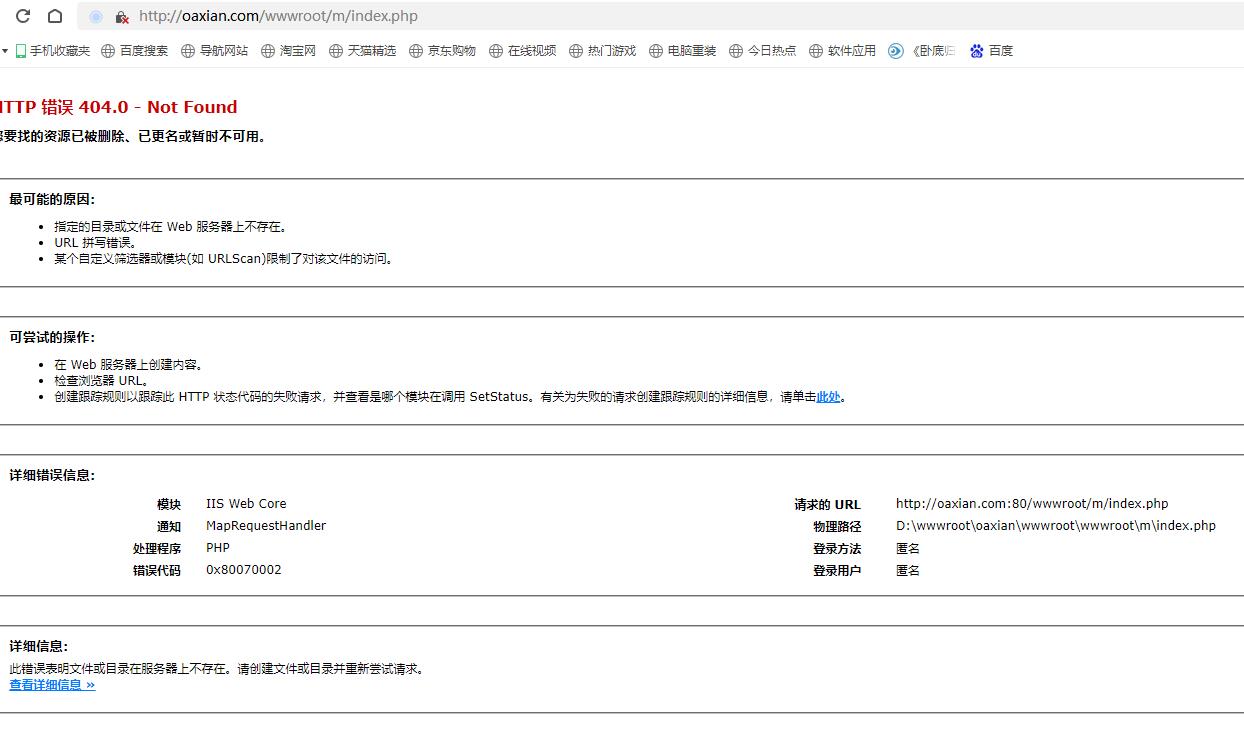
Task: Click the insecure site lock icon
Action: (122, 17)
